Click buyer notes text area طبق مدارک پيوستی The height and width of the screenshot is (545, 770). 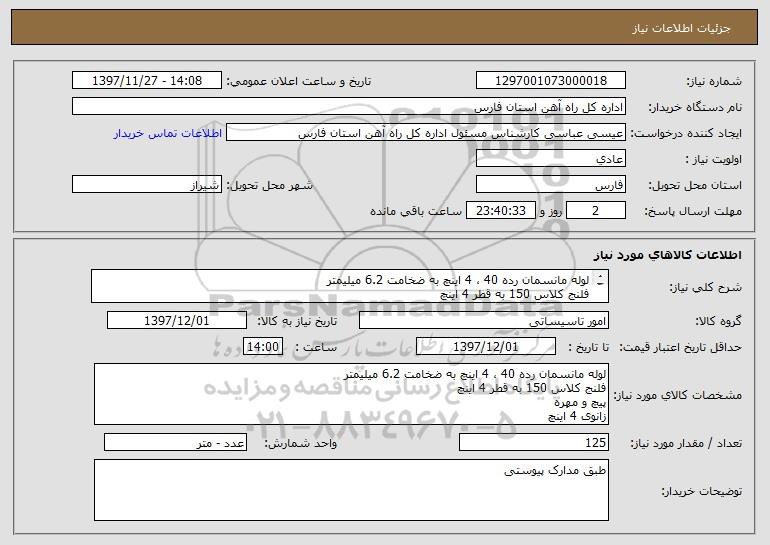tap(351, 490)
